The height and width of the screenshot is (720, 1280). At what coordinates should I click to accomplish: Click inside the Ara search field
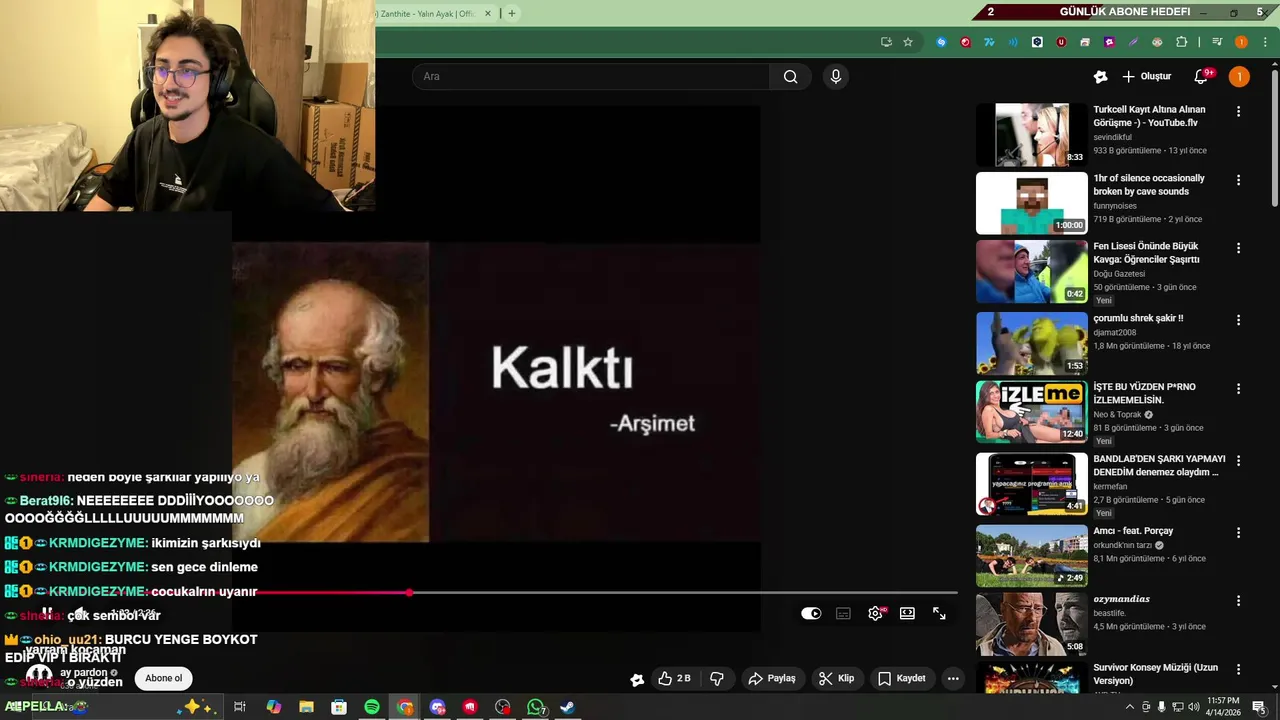[592, 77]
